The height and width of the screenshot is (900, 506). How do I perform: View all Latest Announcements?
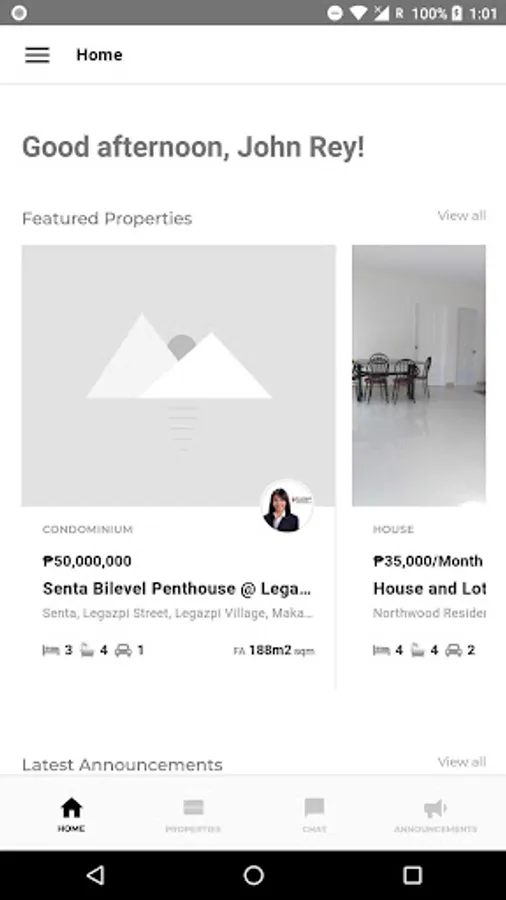tap(462, 762)
